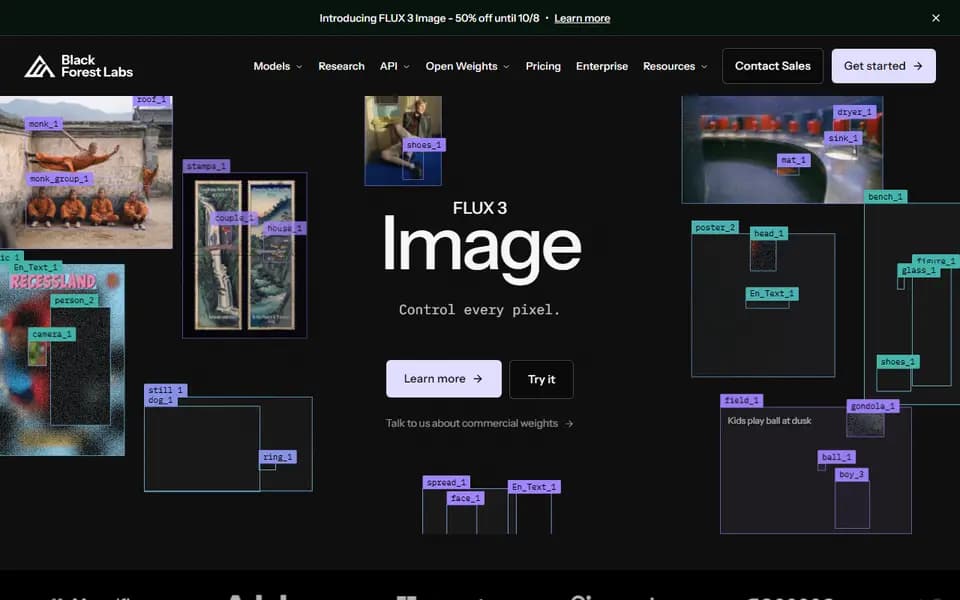Click the Black Forest Labs logo

pyautogui.click(x=78, y=66)
